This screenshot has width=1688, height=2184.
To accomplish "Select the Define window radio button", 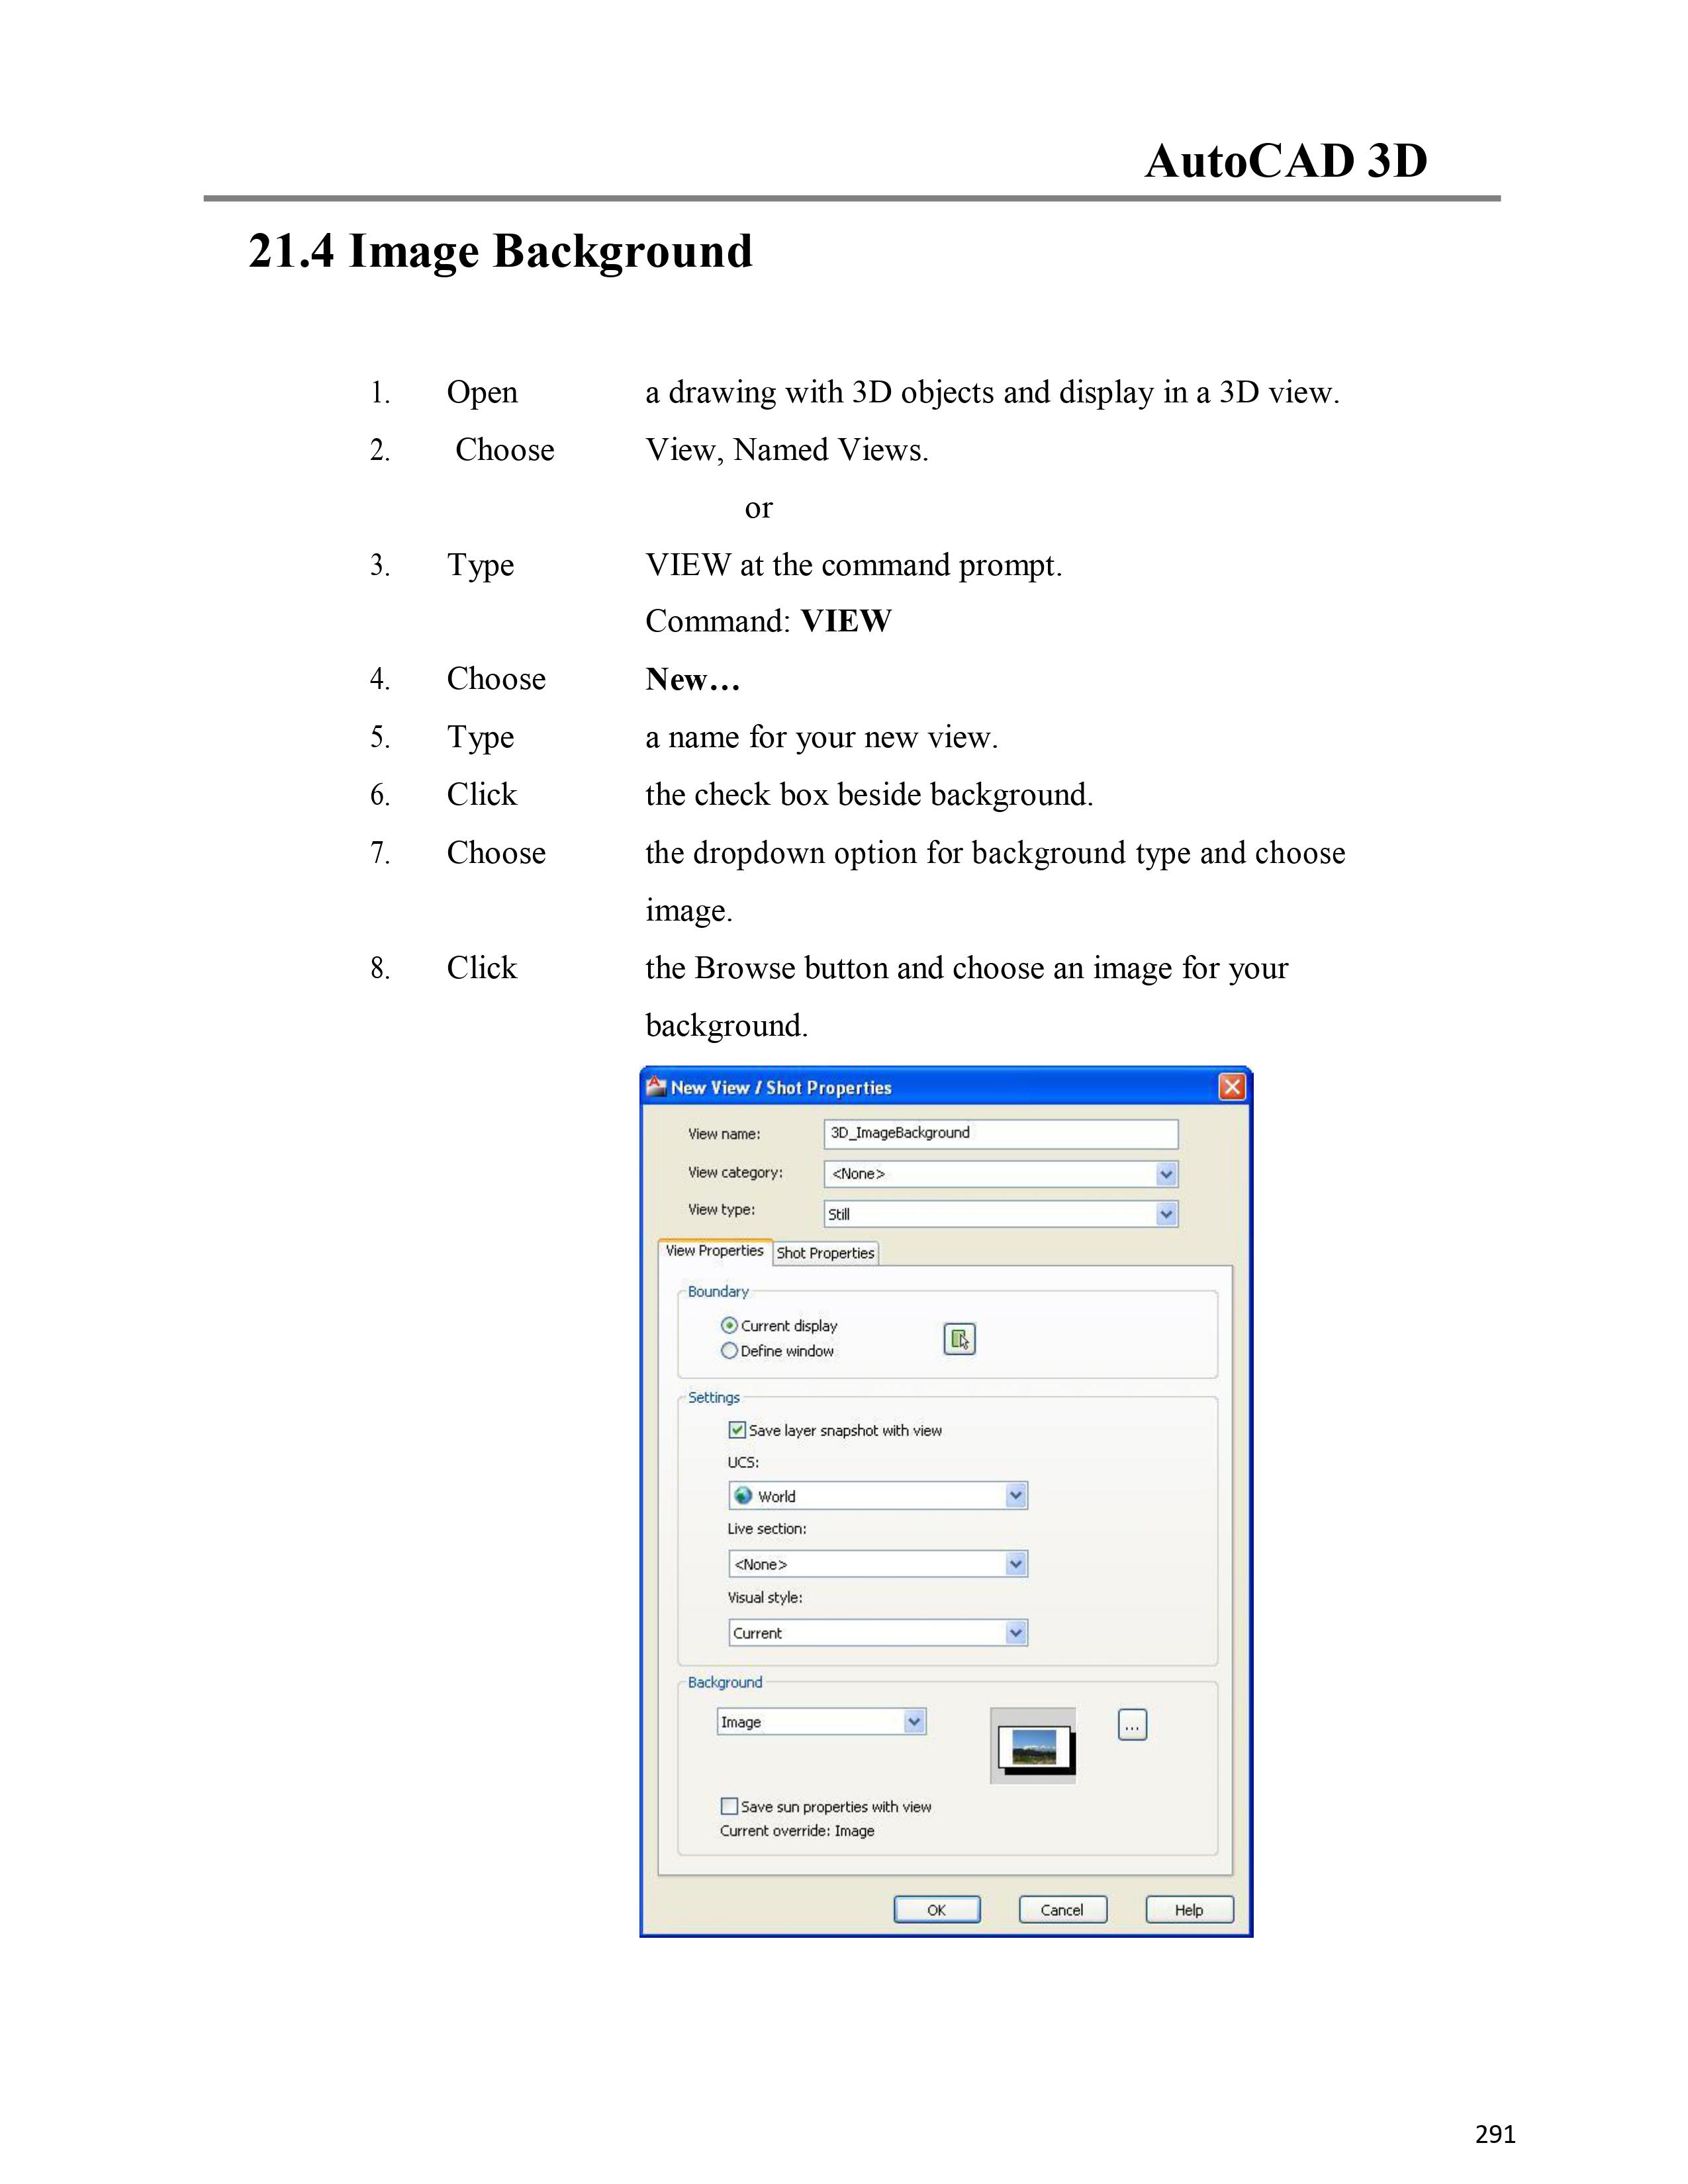I will point(729,1351).
